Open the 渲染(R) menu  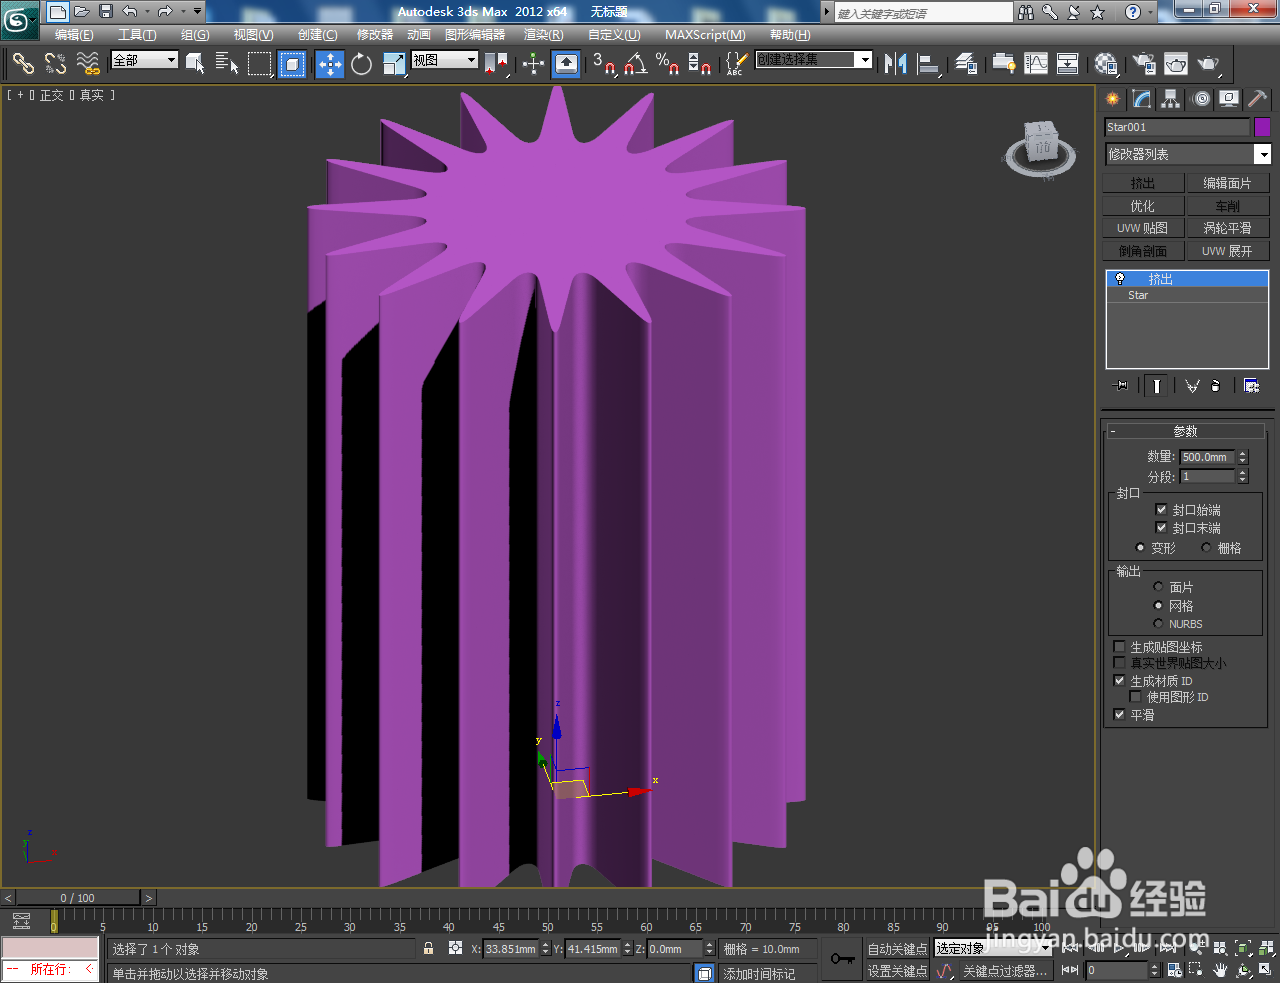point(543,35)
